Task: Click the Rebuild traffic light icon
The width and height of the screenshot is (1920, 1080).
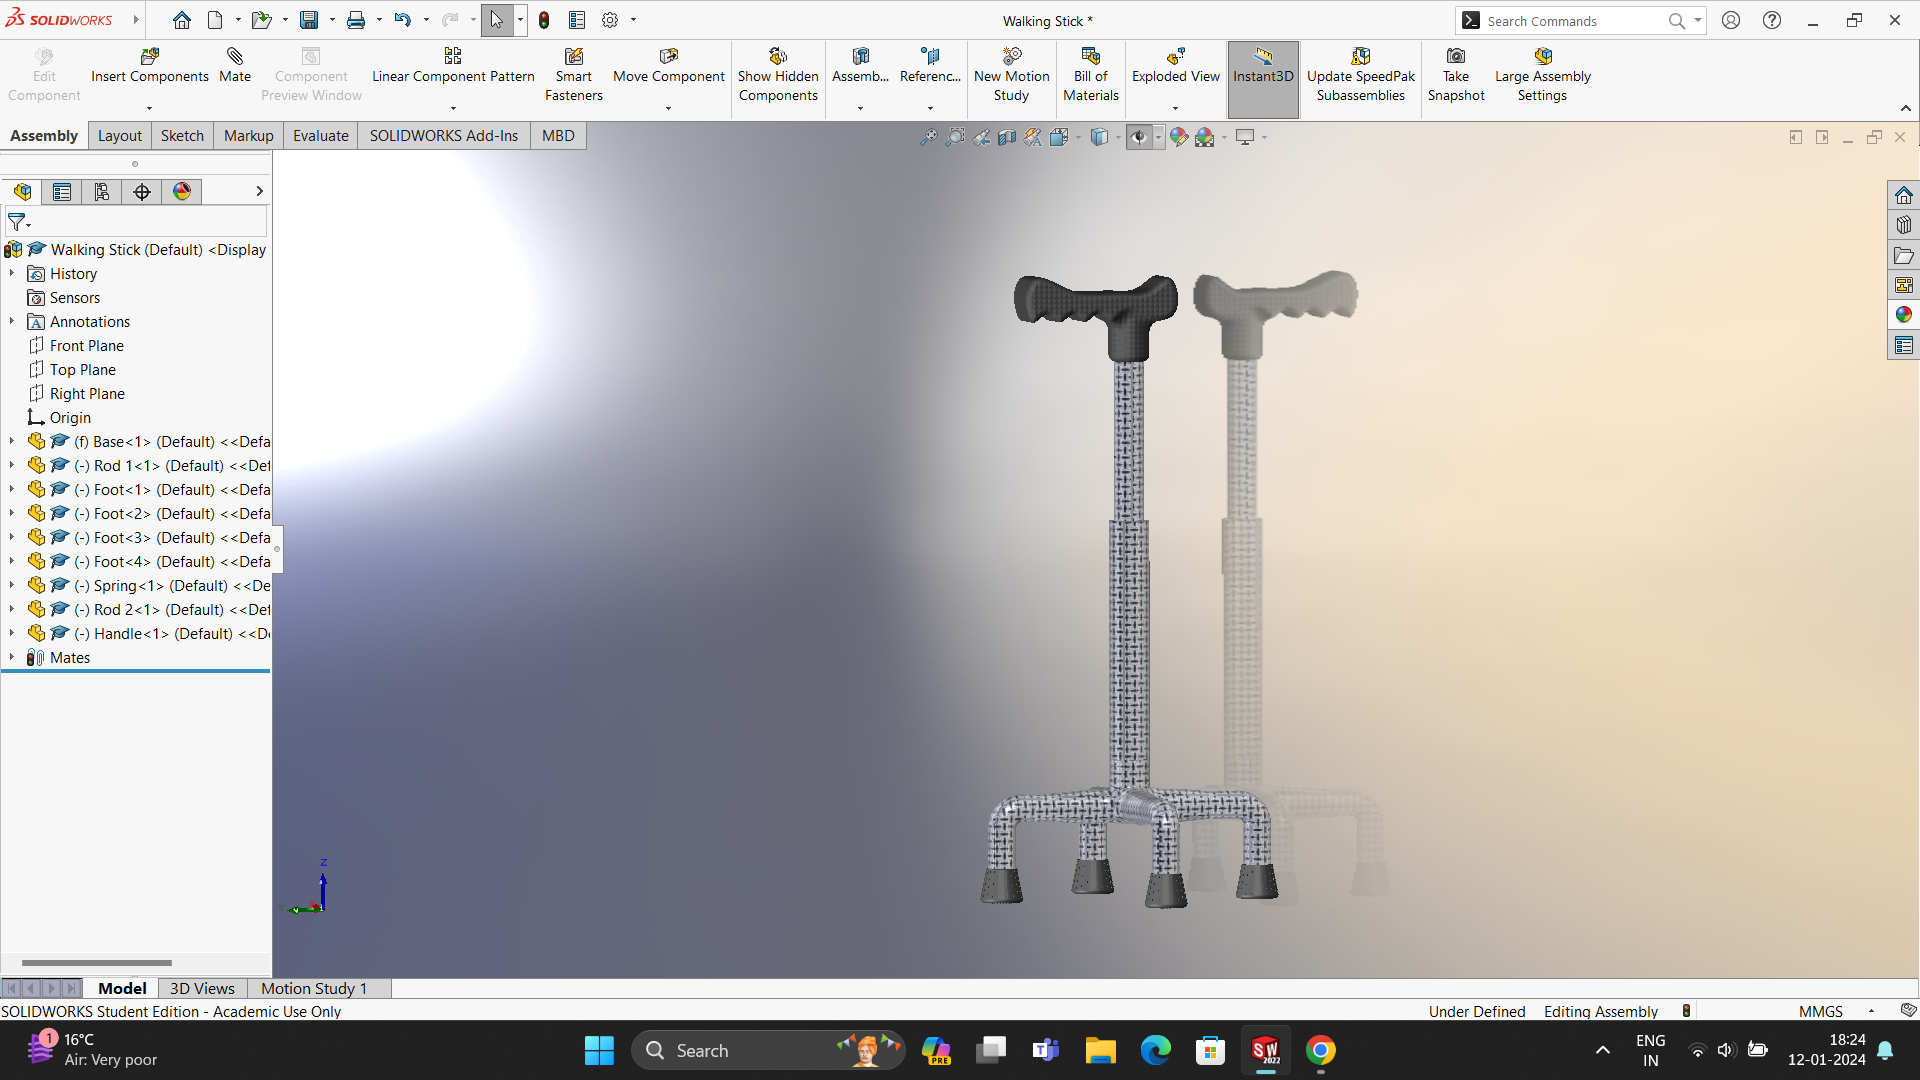Action: (544, 20)
